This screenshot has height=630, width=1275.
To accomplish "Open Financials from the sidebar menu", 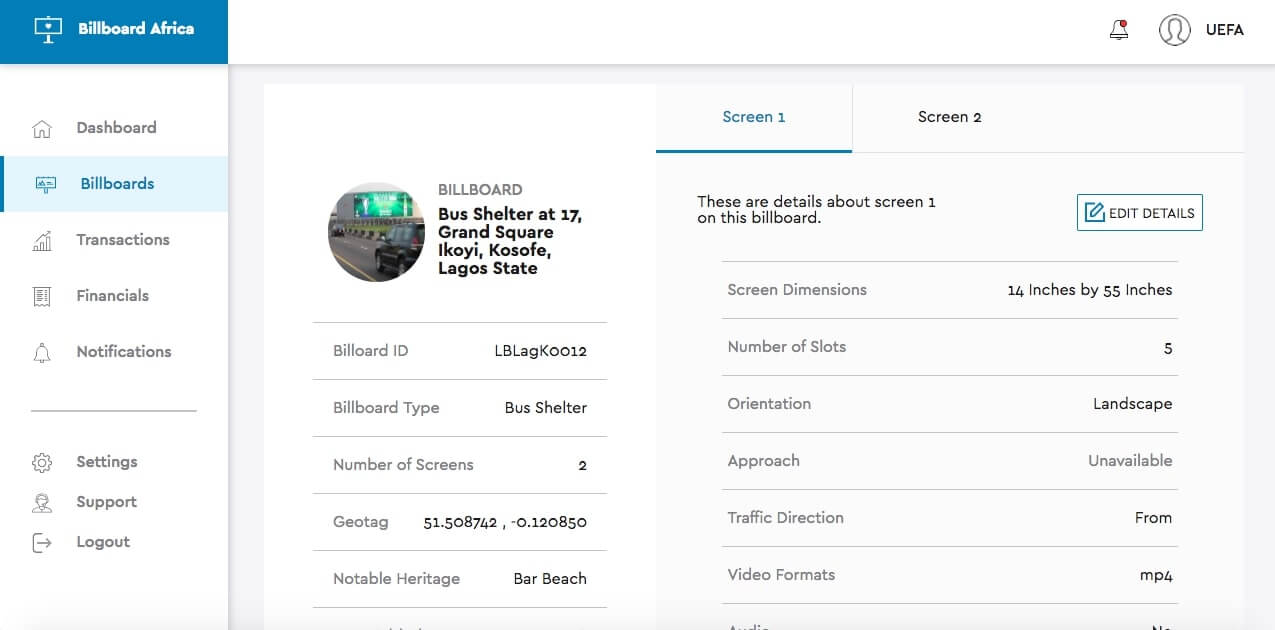I will [x=112, y=296].
